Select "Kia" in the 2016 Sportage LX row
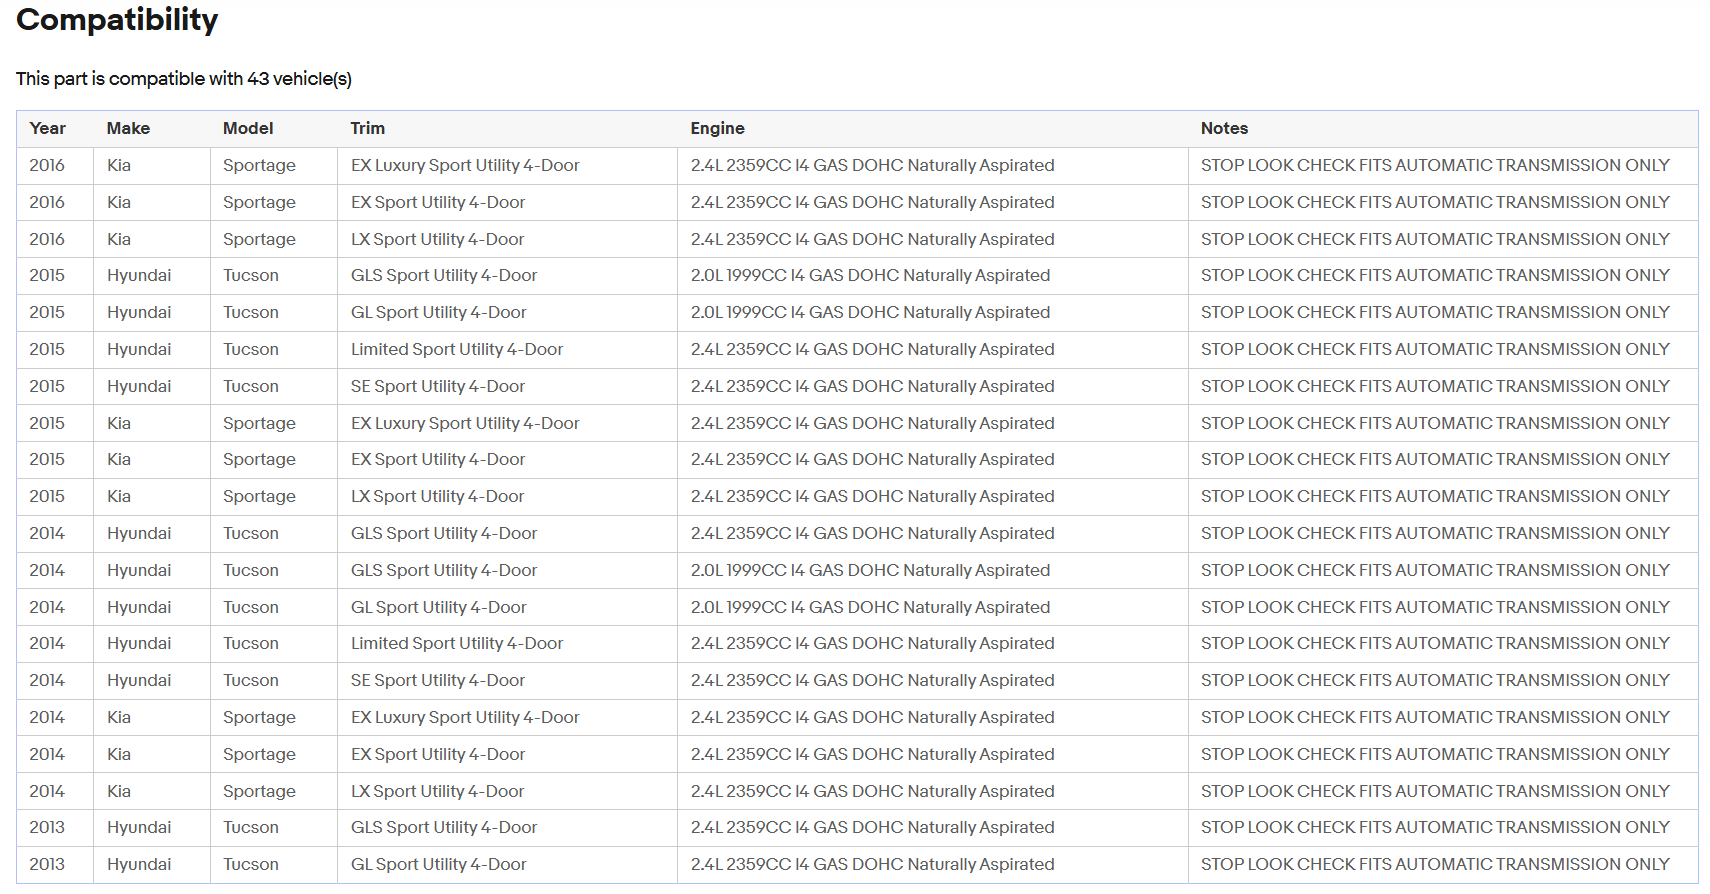Image resolution: width=1710 pixels, height=894 pixels. (119, 240)
